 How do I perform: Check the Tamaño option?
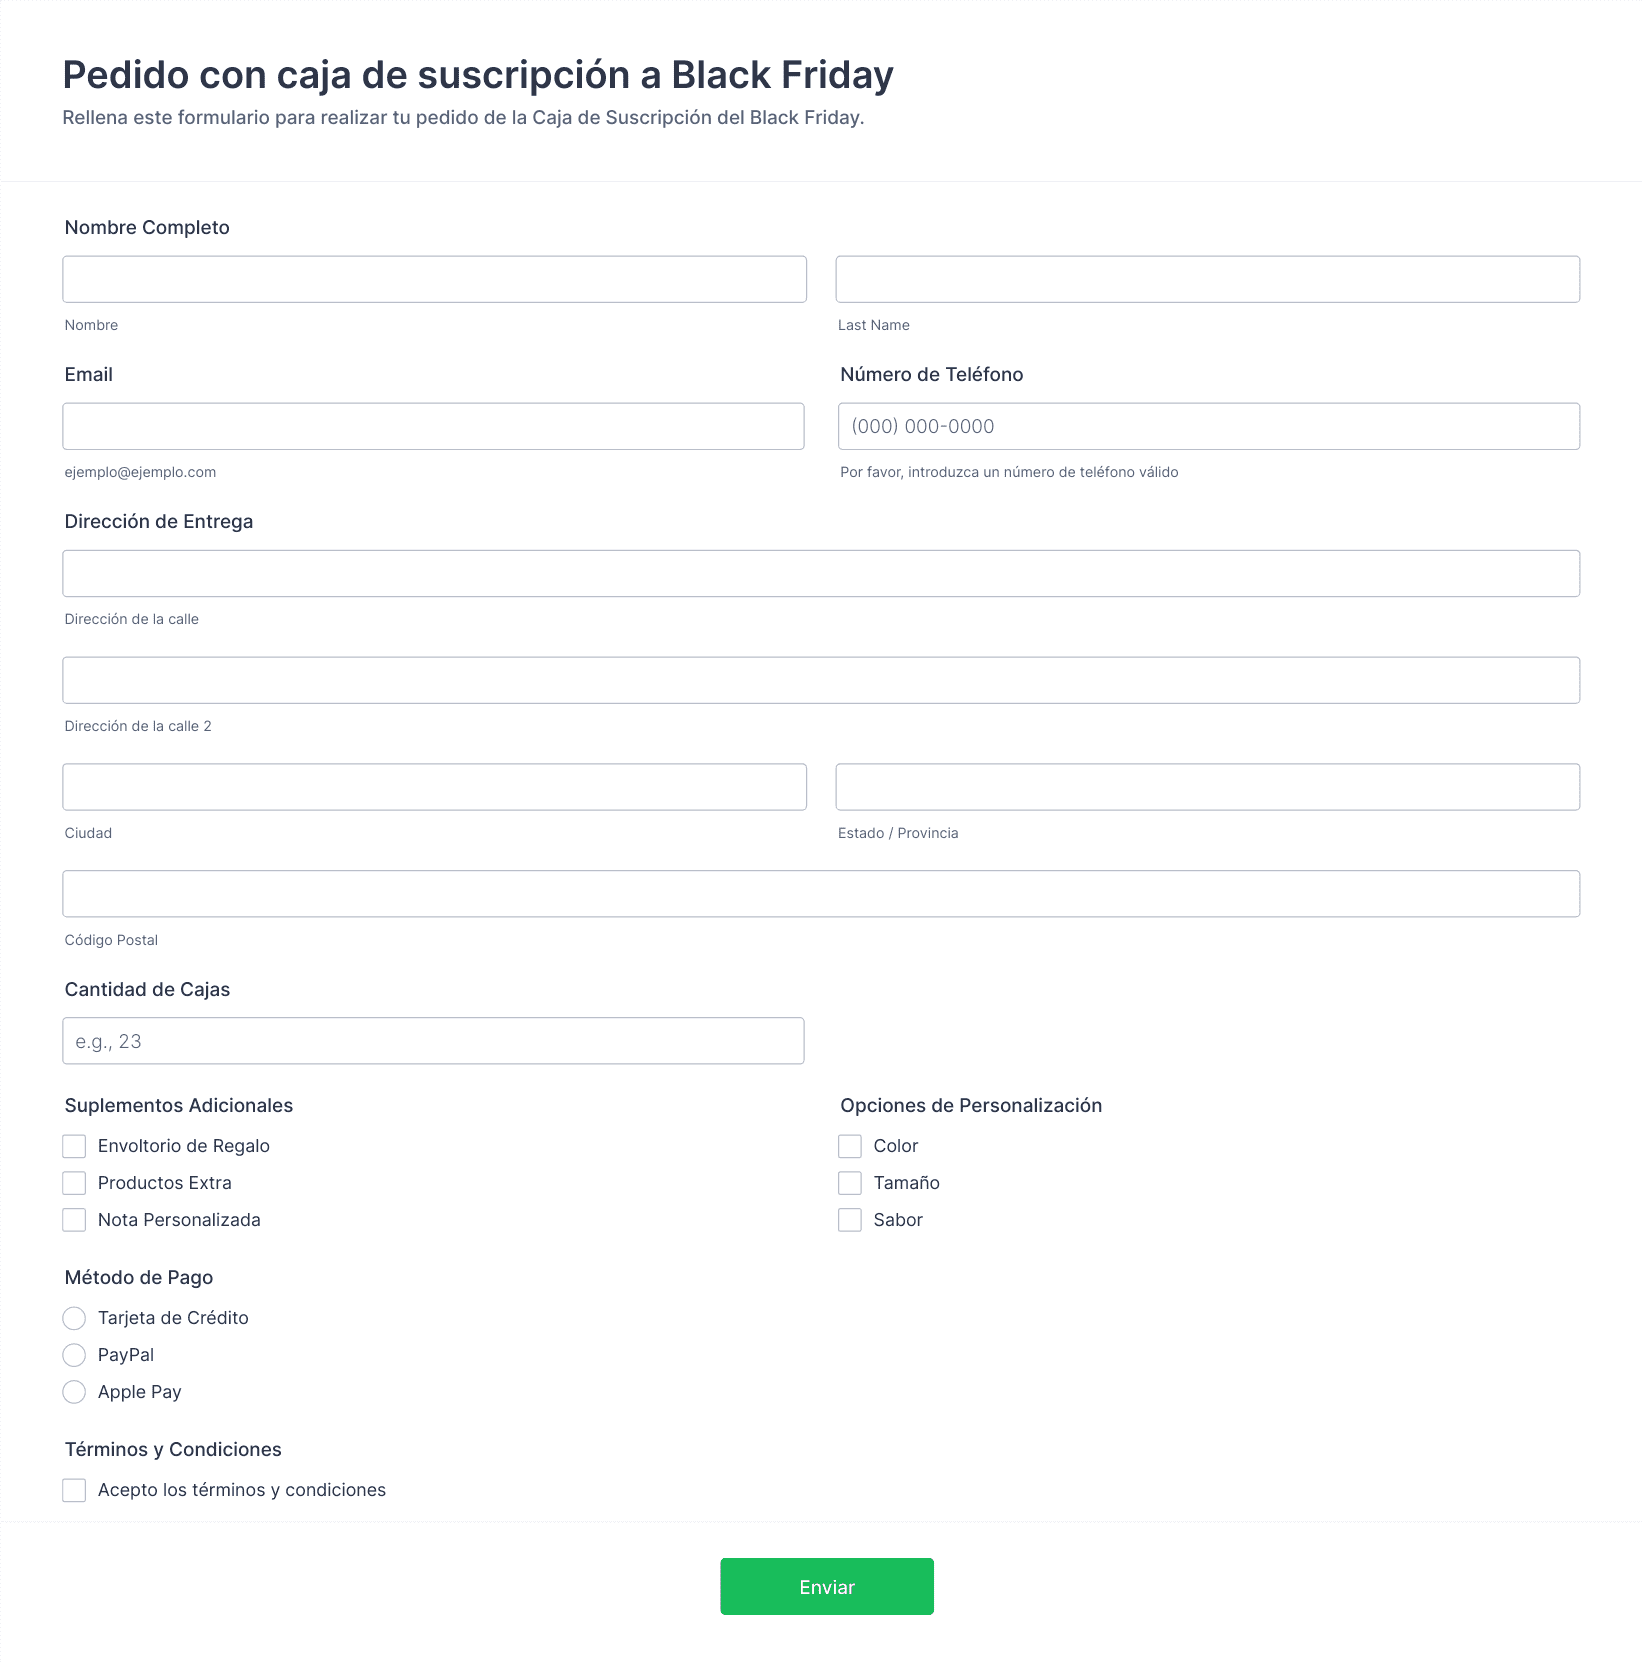pyautogui.click(x=850, y=1183)
